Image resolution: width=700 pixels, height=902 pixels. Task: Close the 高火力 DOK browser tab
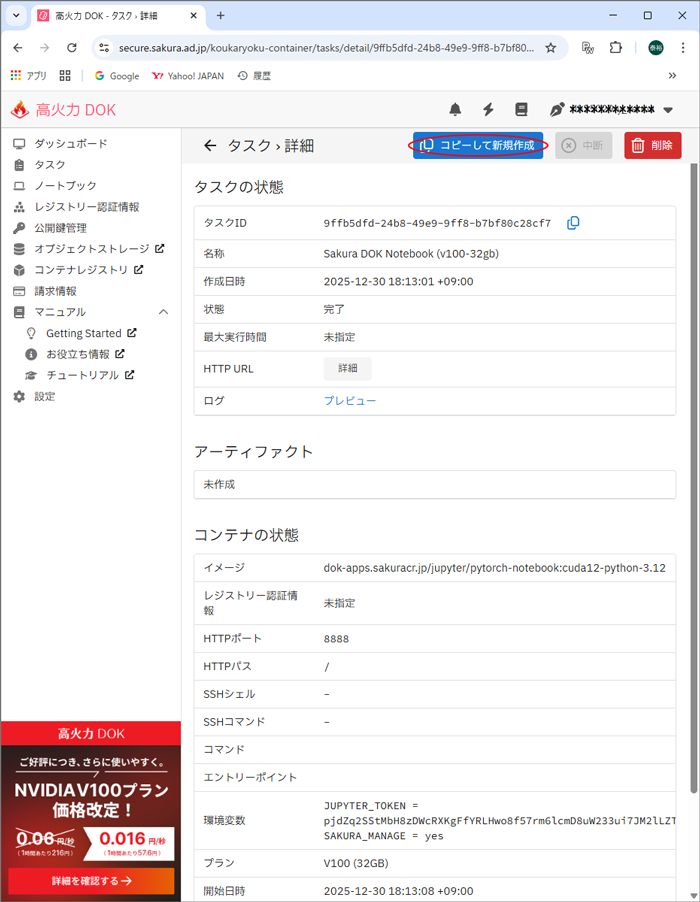point(194,16)
